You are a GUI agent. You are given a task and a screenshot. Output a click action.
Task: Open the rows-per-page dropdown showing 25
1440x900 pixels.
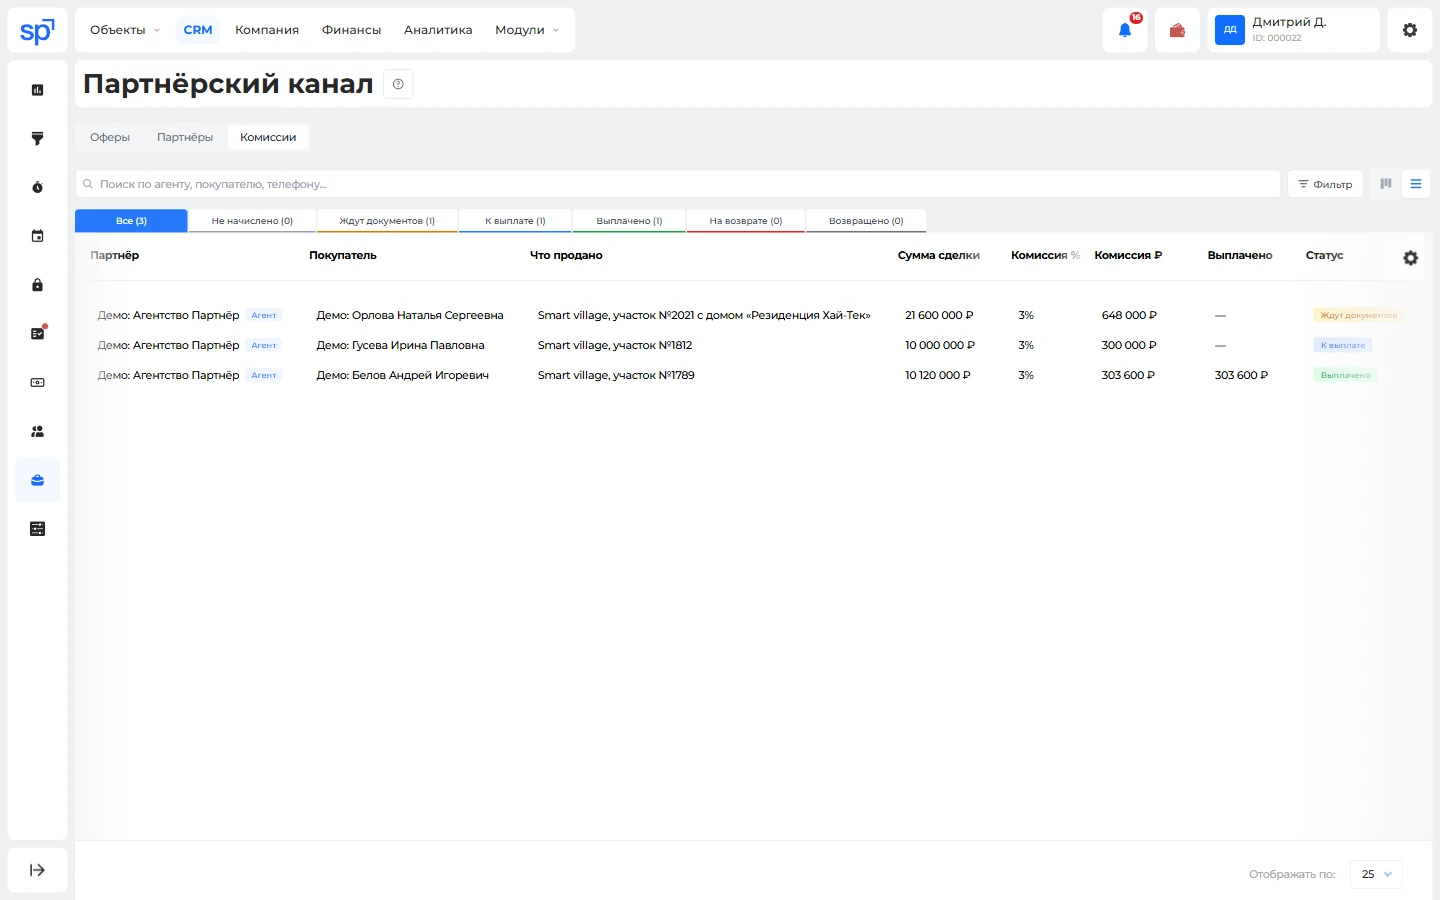click(1376, 874)
